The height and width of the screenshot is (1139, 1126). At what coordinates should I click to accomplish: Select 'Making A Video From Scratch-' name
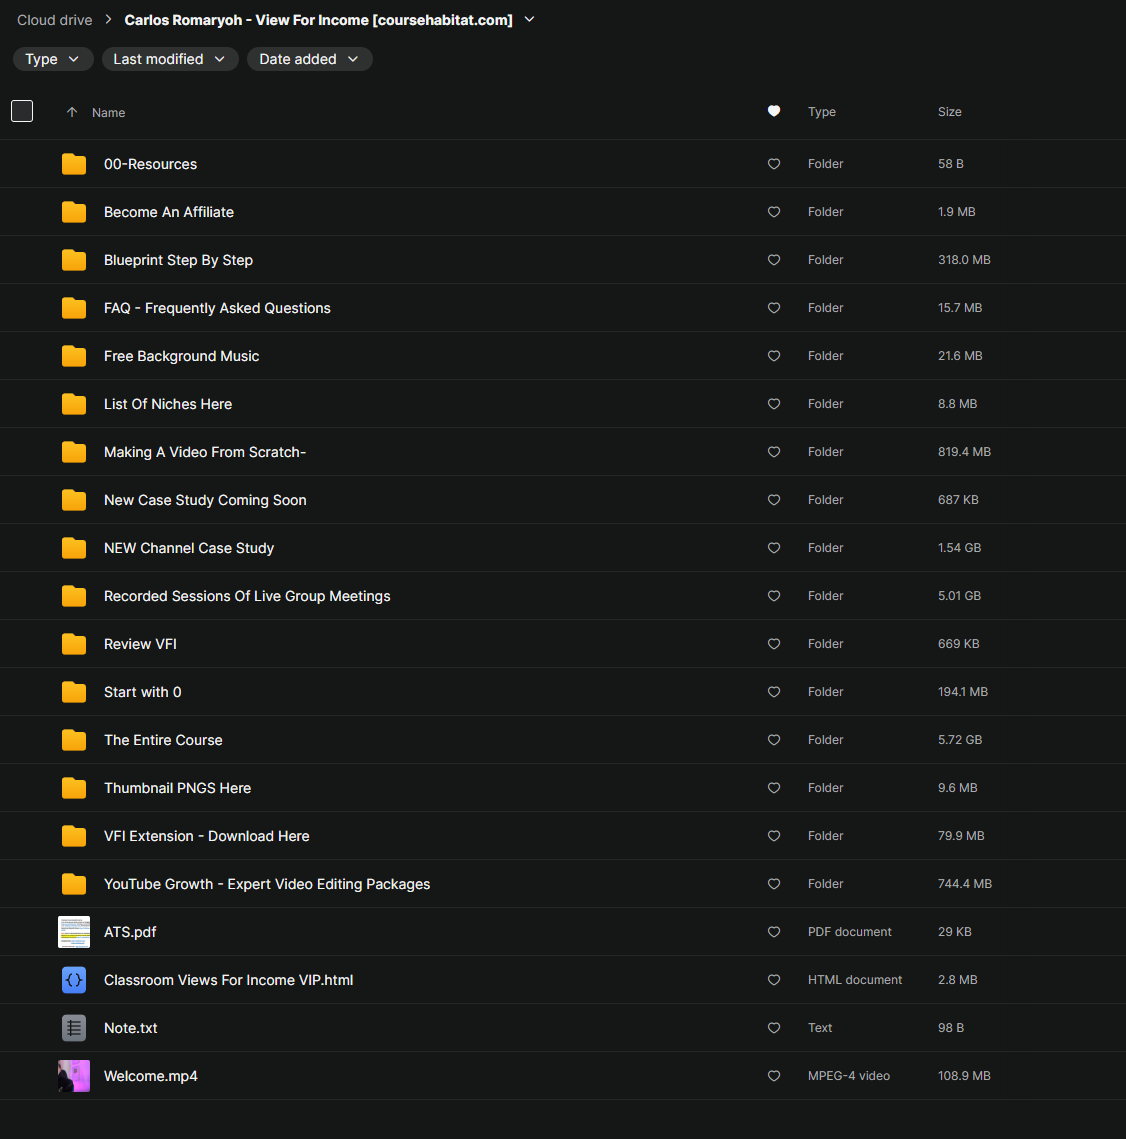pyautogui.click(x=205, y=452)
